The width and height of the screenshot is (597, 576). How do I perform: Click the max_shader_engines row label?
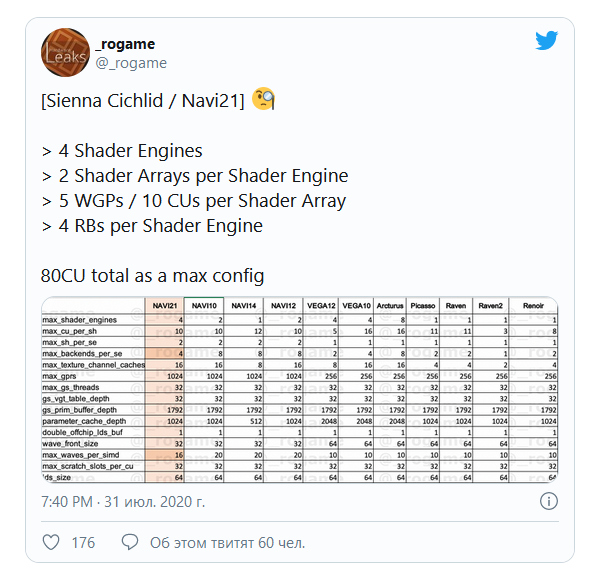[x=79, y=320]
